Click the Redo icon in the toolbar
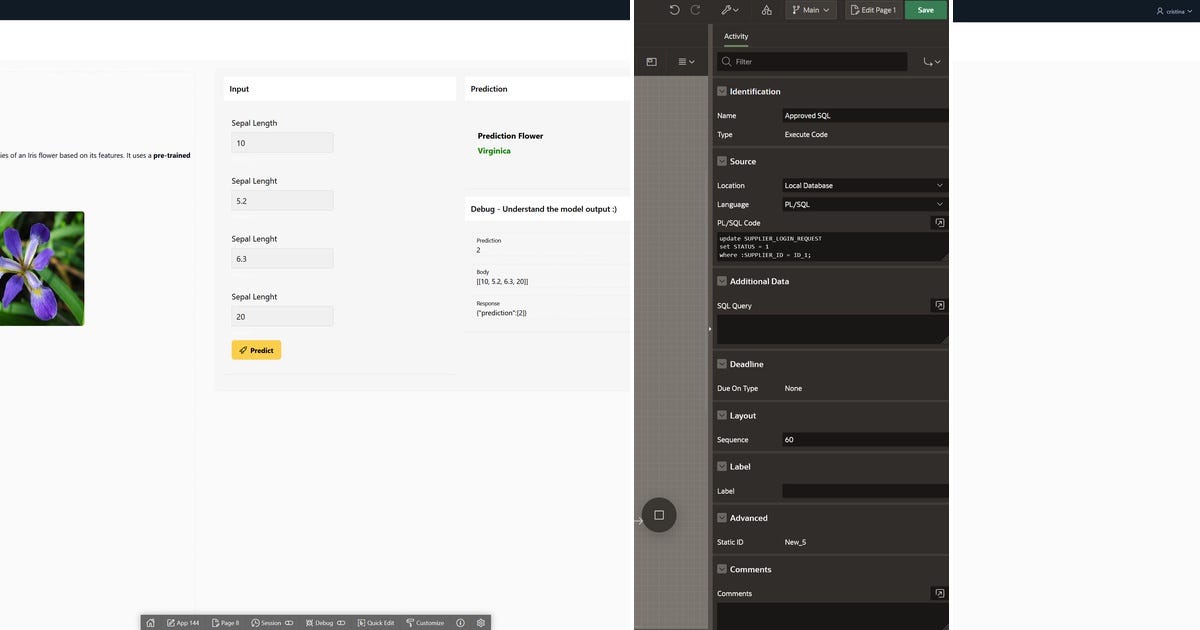This screenshot has height=630, width=1200. tap(694, 9)
